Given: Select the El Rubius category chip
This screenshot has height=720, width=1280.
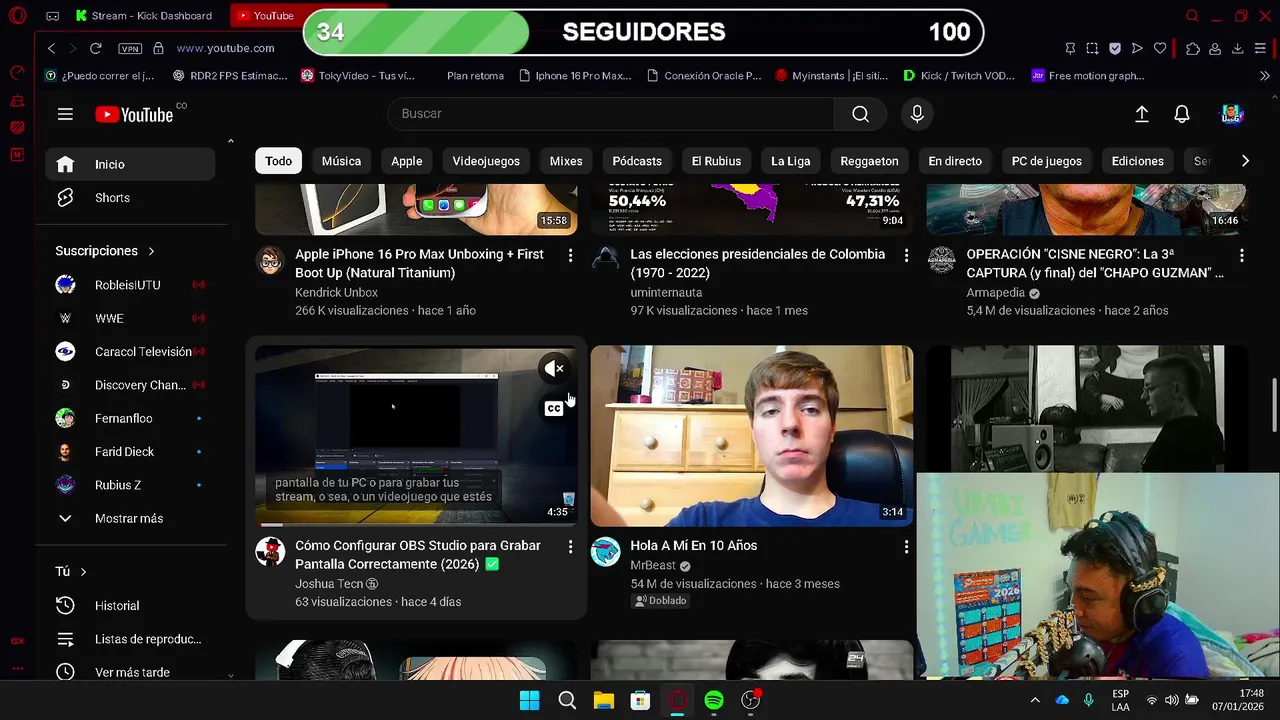Looking at the screenshot, I should coord(716,161).
